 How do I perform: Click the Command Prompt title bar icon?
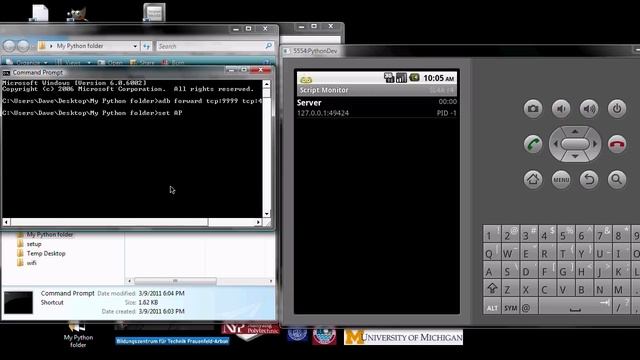point(6,73)
